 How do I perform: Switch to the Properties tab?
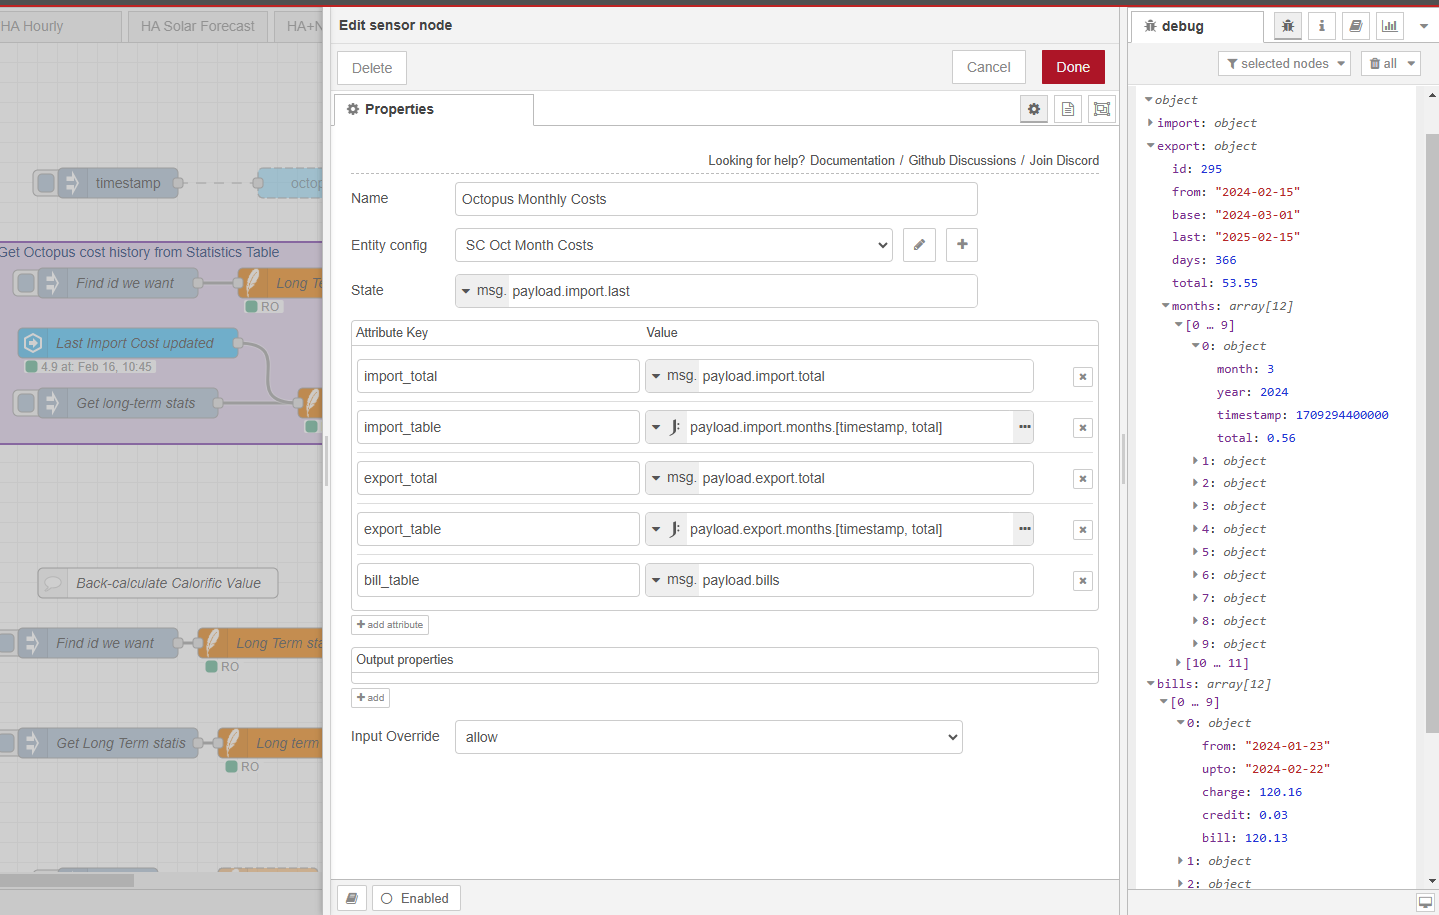click(x=433, y=109)
